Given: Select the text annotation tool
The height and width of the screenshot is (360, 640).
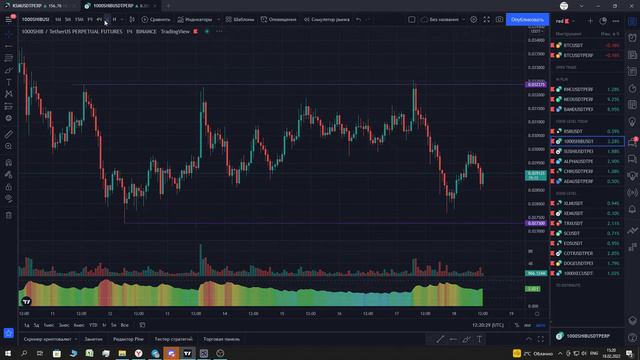Looking at the screenshot, I should pos(9,82).
